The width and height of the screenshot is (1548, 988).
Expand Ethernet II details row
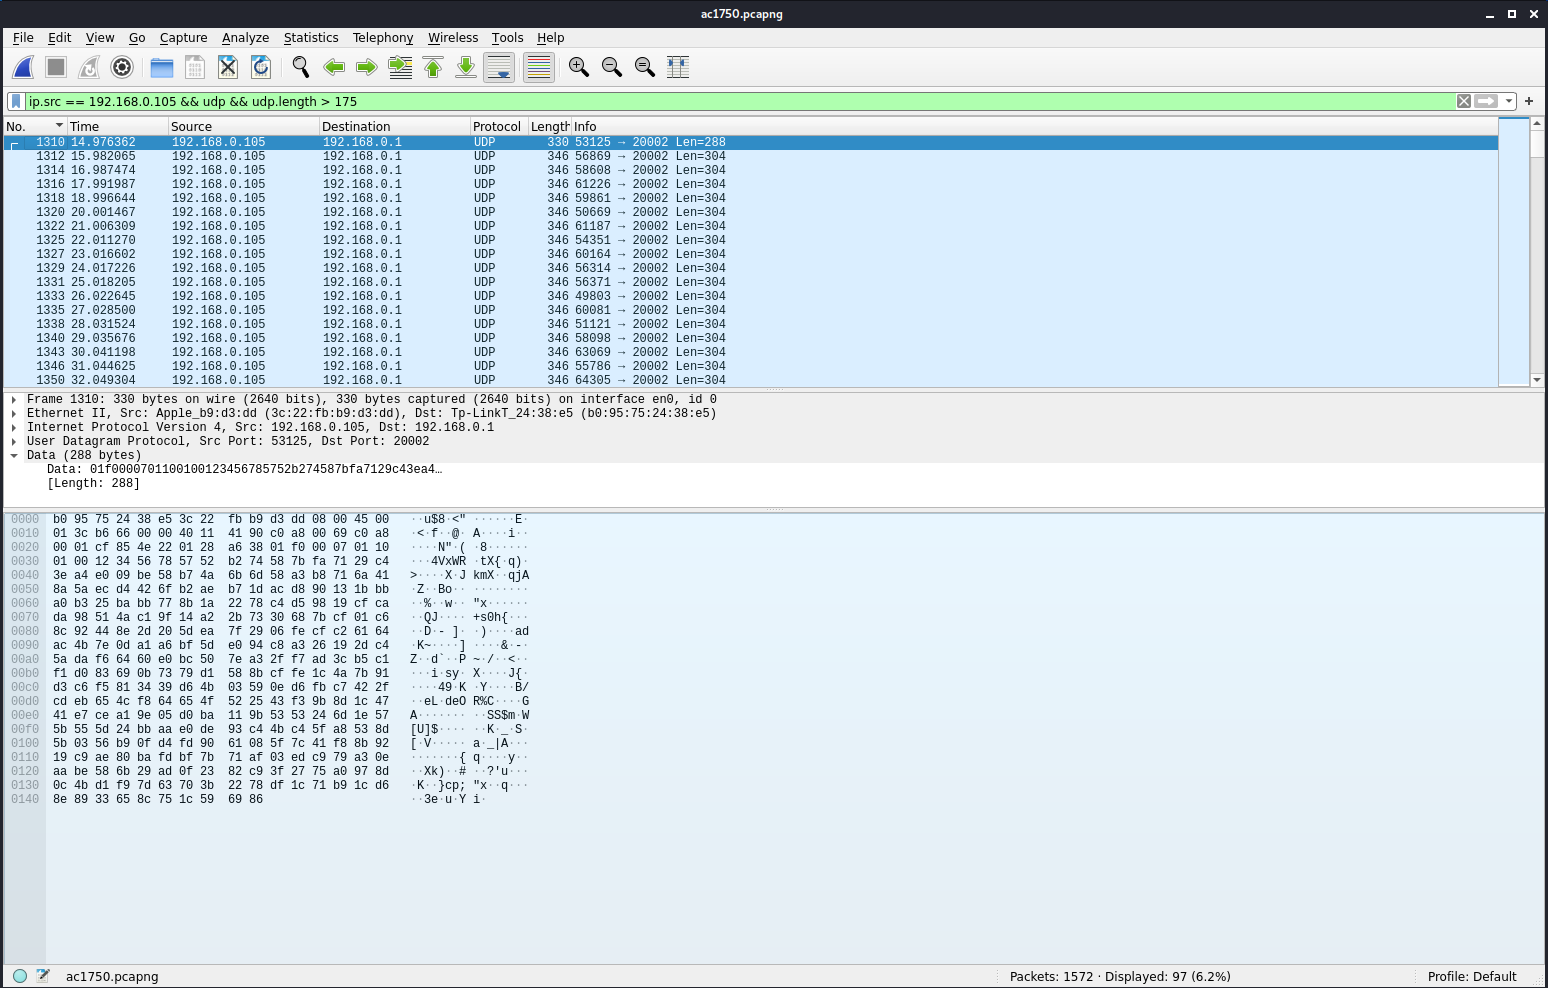(x=14, y=413)
